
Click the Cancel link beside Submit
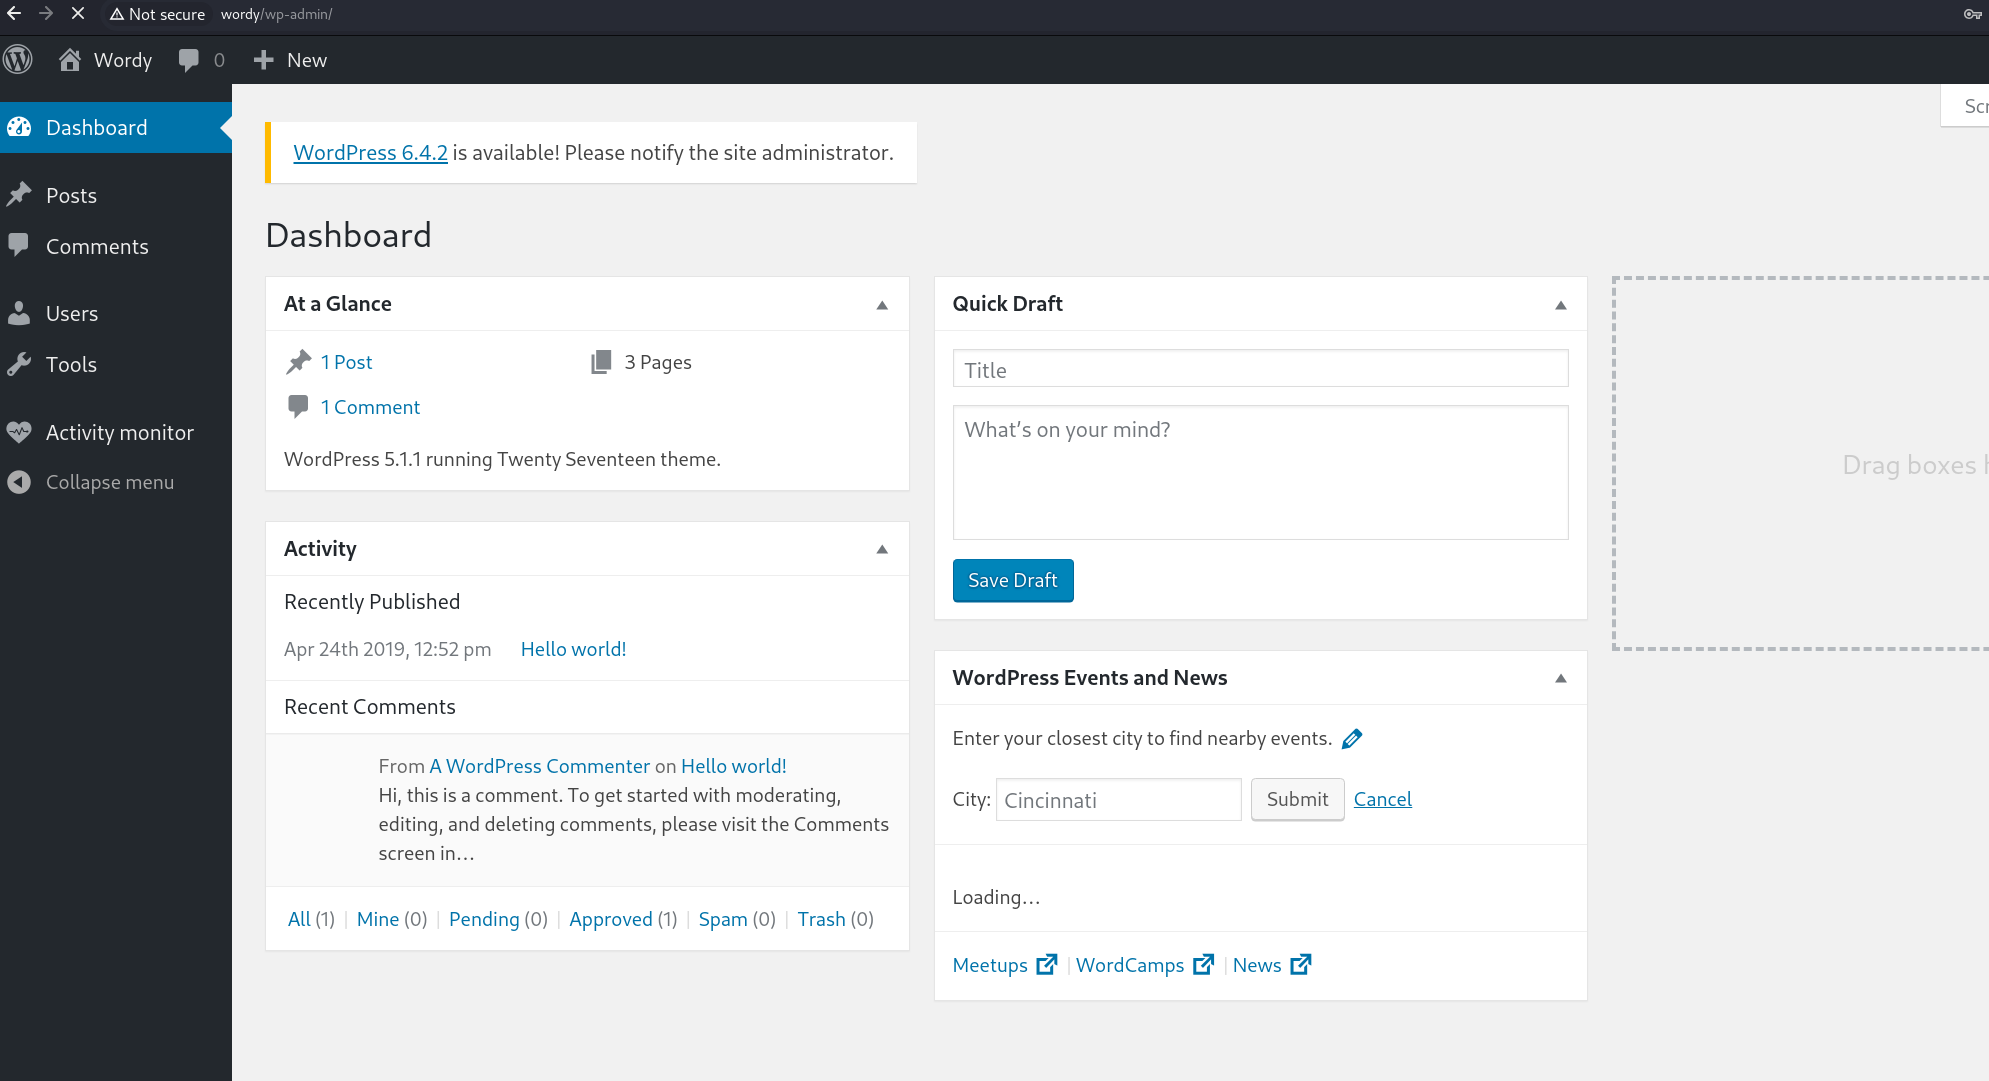click(x=1383, y=799)
